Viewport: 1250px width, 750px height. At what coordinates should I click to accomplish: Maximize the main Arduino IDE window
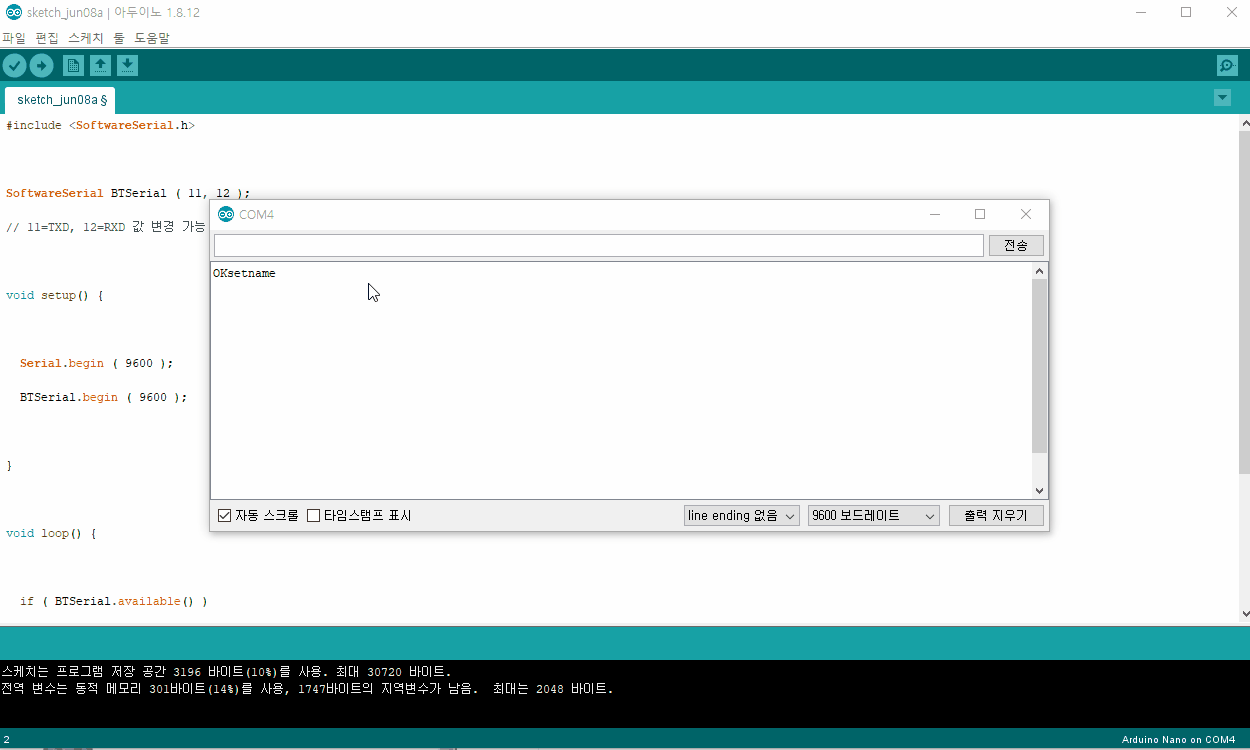tap(1186, 13)
